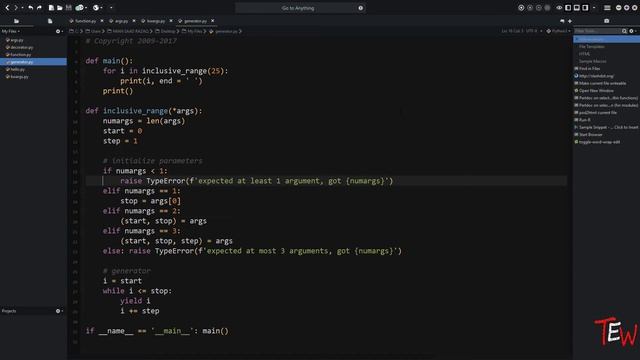
Task: Switch to the Places folder tab in left pane
Action: (x=16, y=21)
